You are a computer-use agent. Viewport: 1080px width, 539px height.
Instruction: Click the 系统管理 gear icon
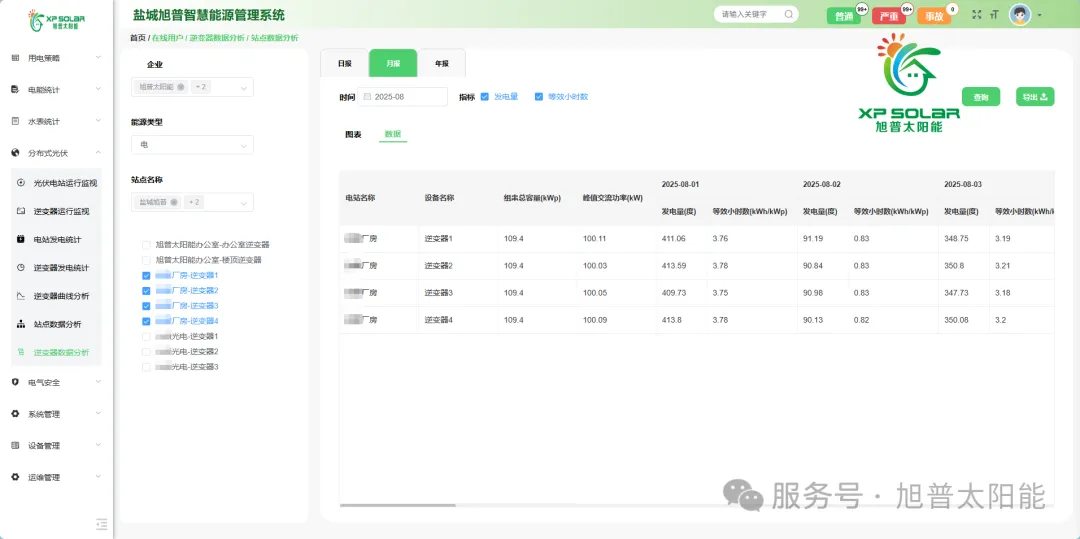click(x=15, y=414)
